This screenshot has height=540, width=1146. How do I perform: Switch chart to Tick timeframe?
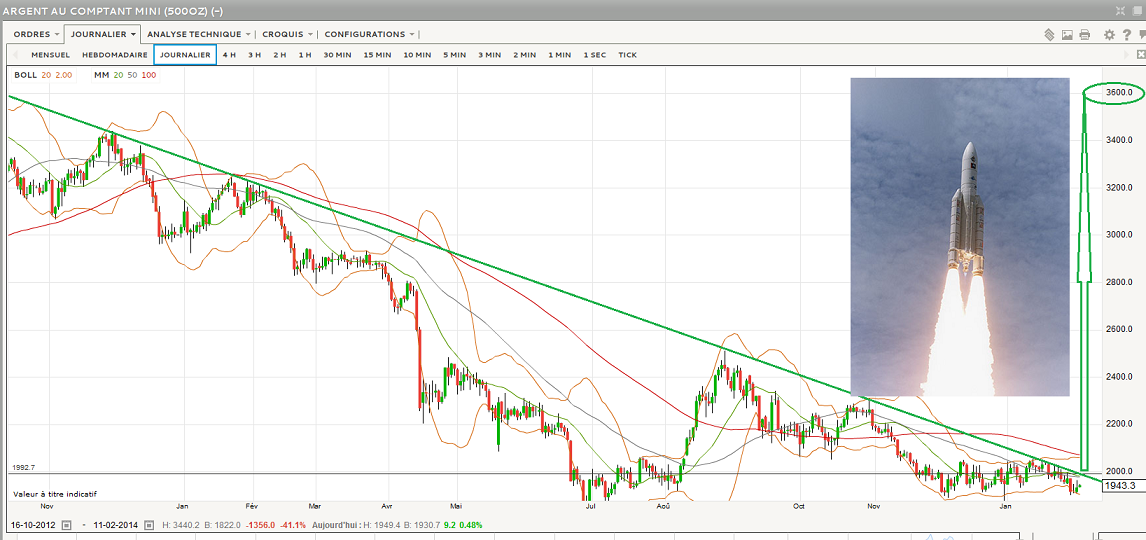click(x=627, y=55)
